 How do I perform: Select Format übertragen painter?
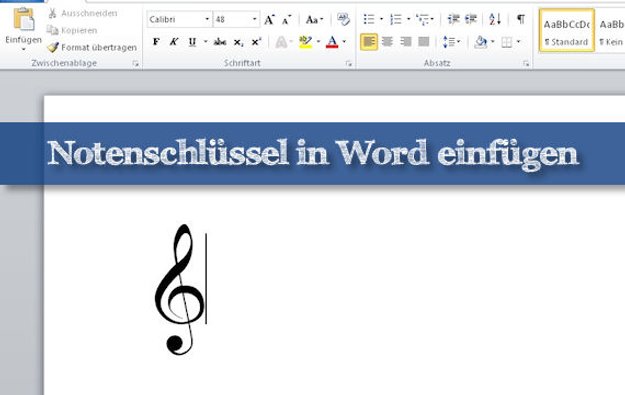[92, 47]
